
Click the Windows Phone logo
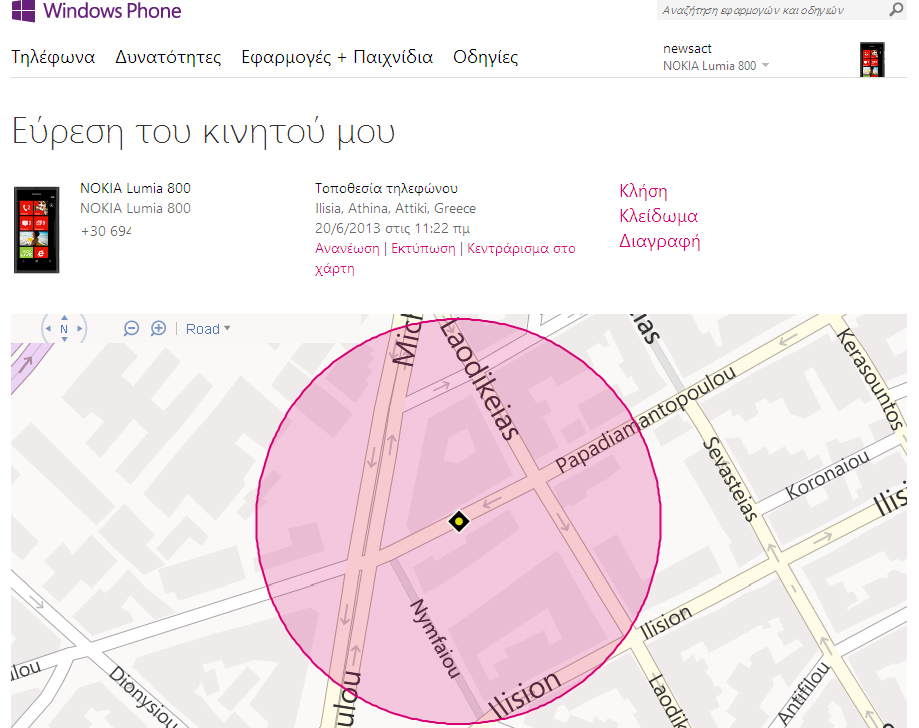coord(96,12)
